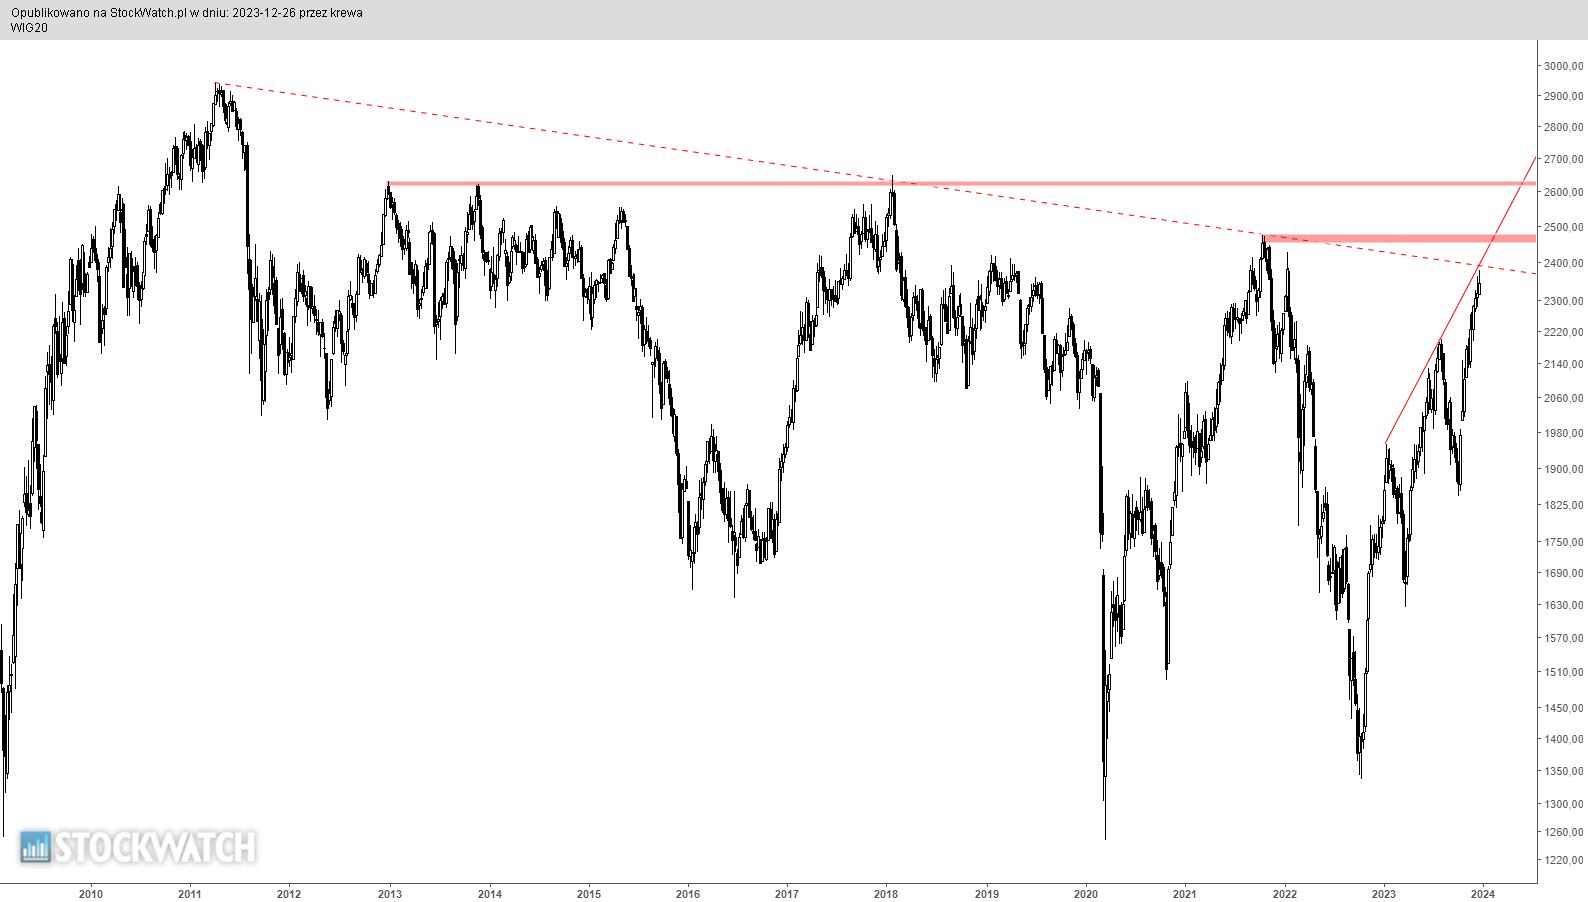
Task: Click the 1825,00 price axis label
Action: point(1563,506)
